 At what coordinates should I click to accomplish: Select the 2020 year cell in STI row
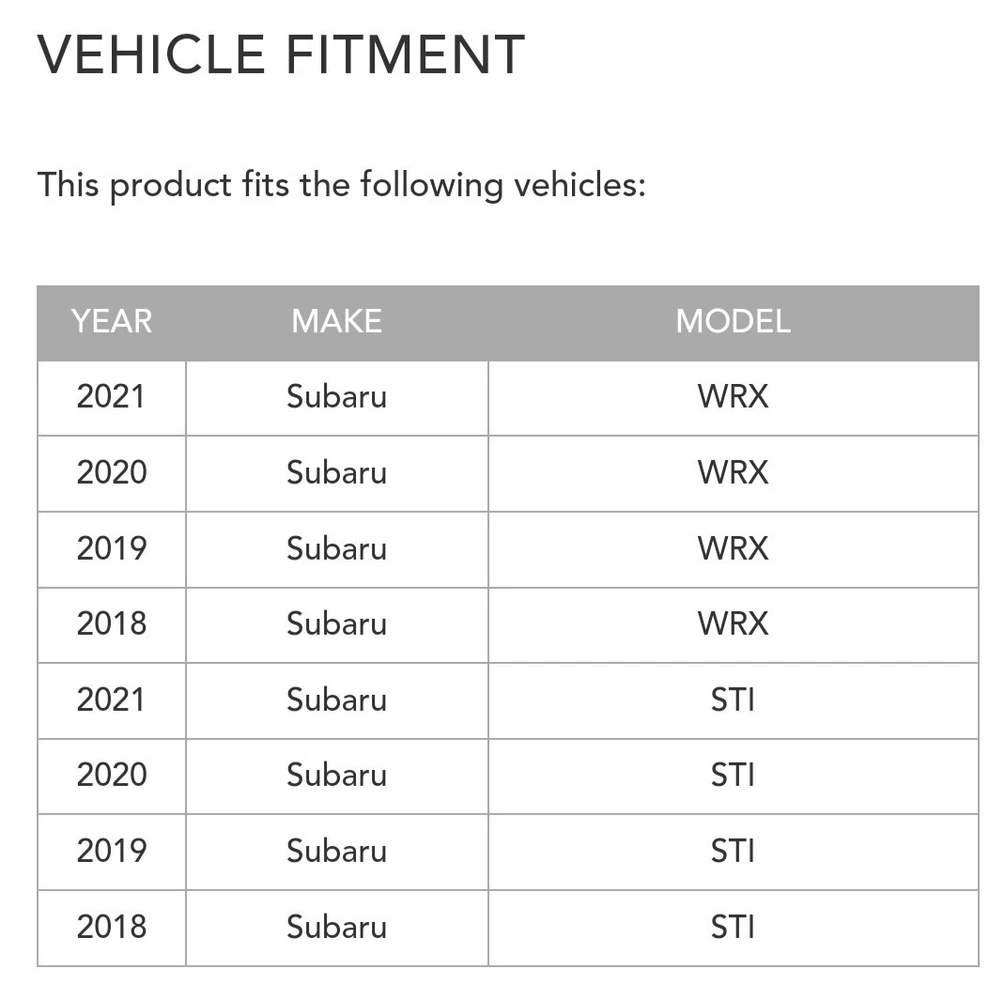(x=111, y=775)
